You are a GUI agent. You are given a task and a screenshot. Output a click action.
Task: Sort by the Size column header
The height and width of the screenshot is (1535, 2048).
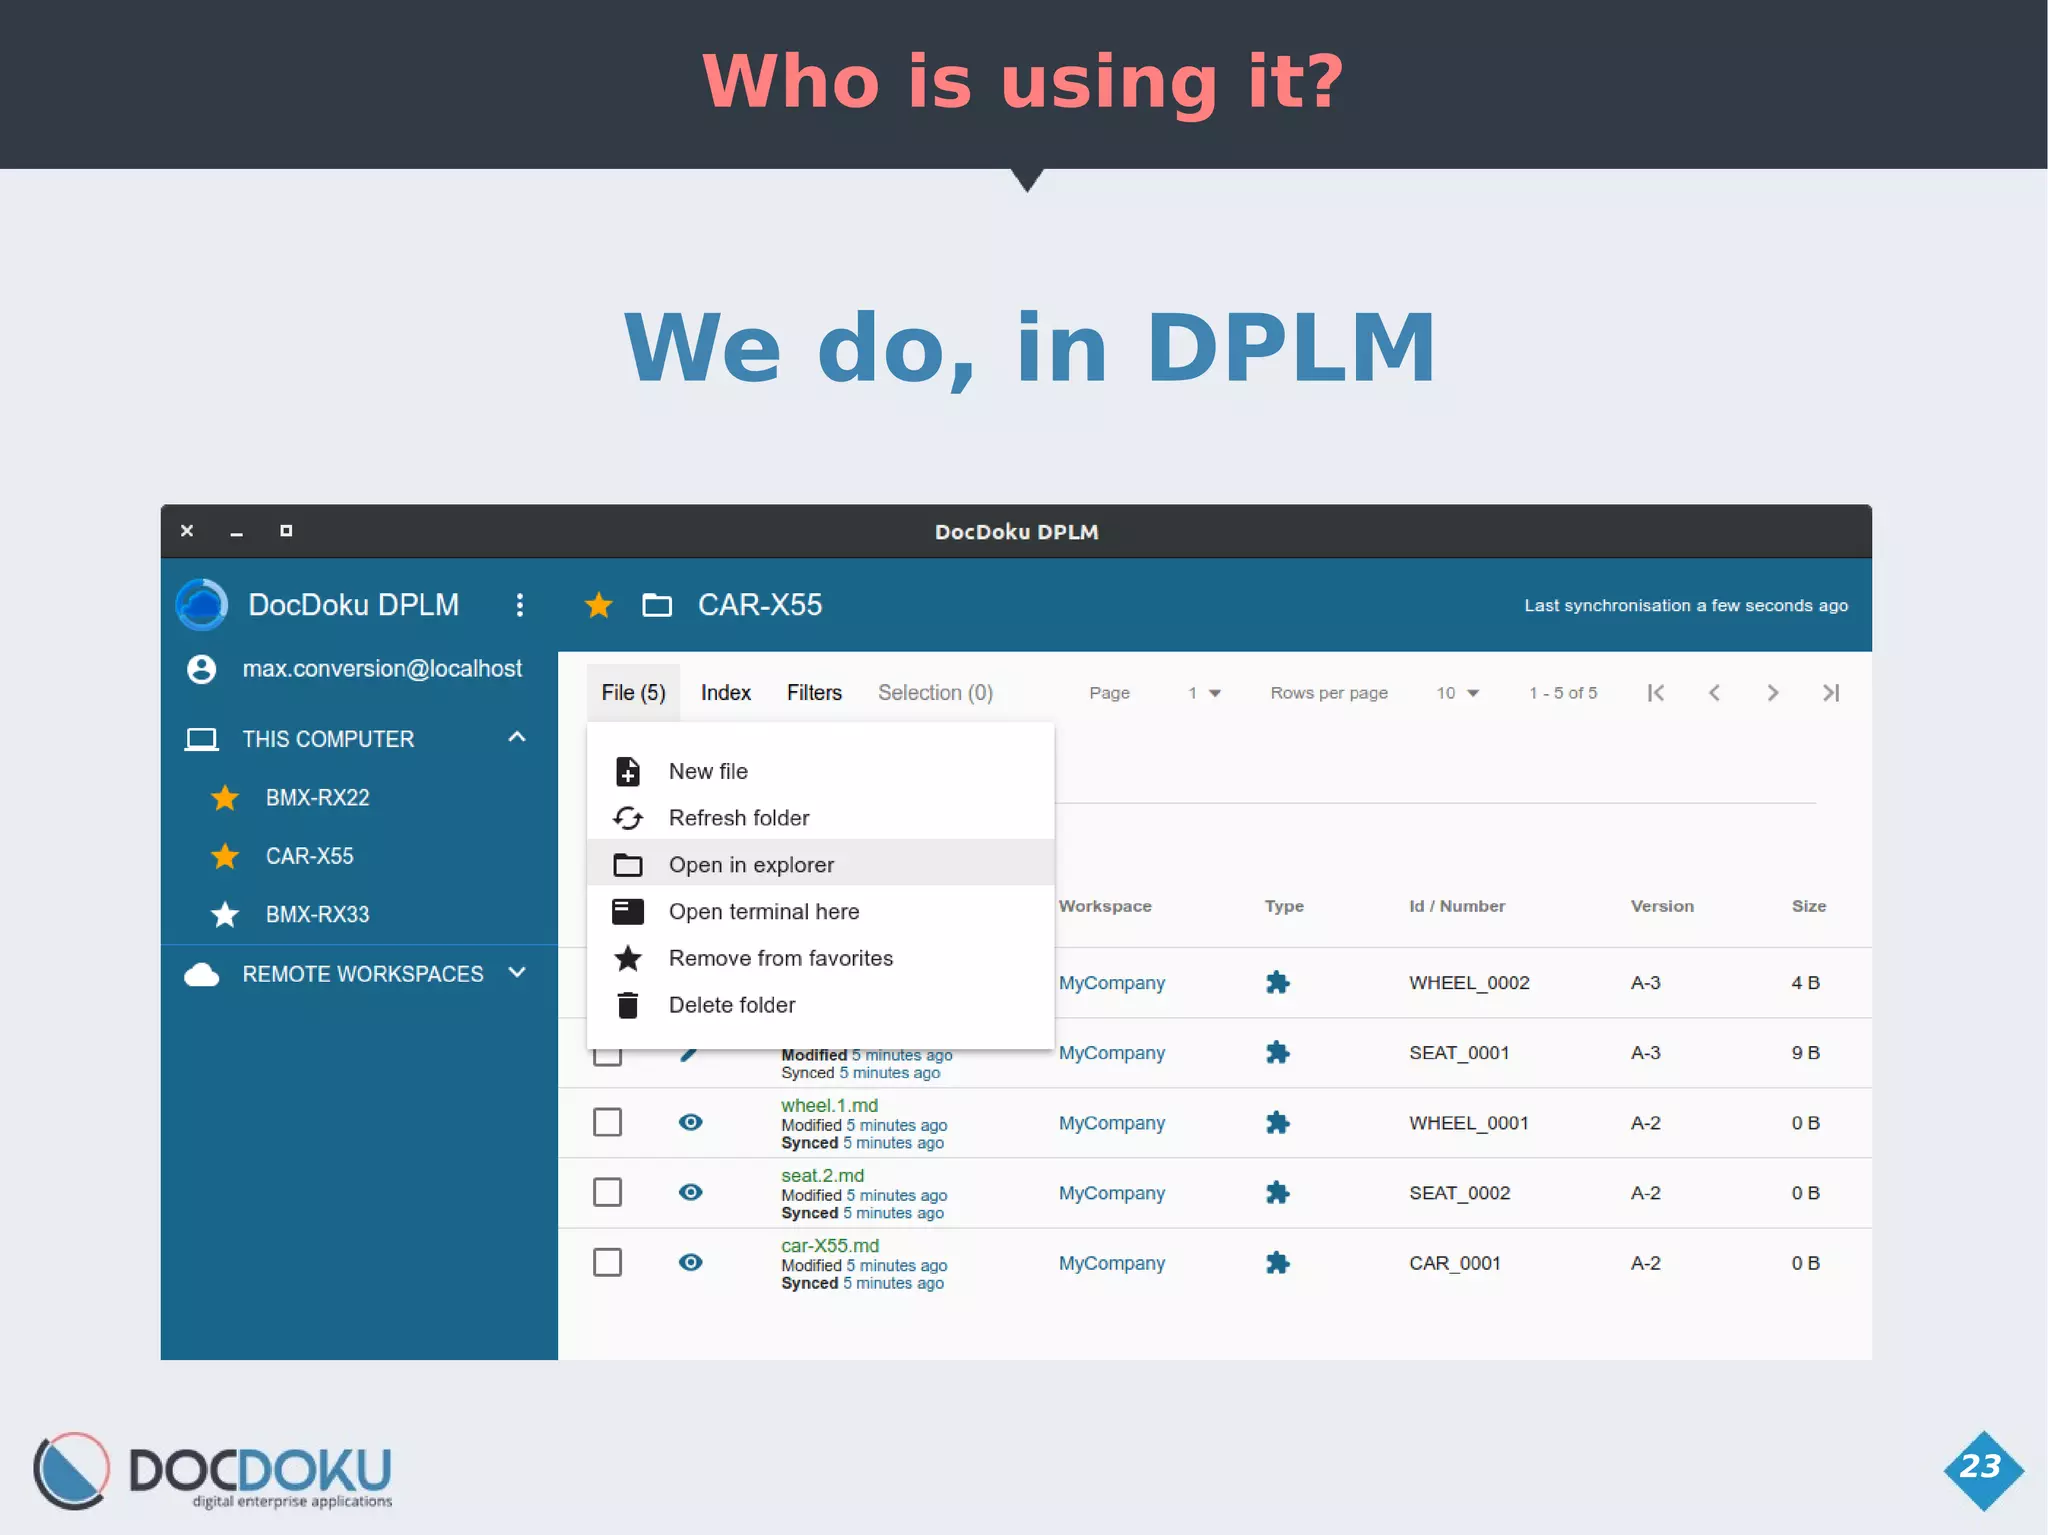pos(1808,906)
